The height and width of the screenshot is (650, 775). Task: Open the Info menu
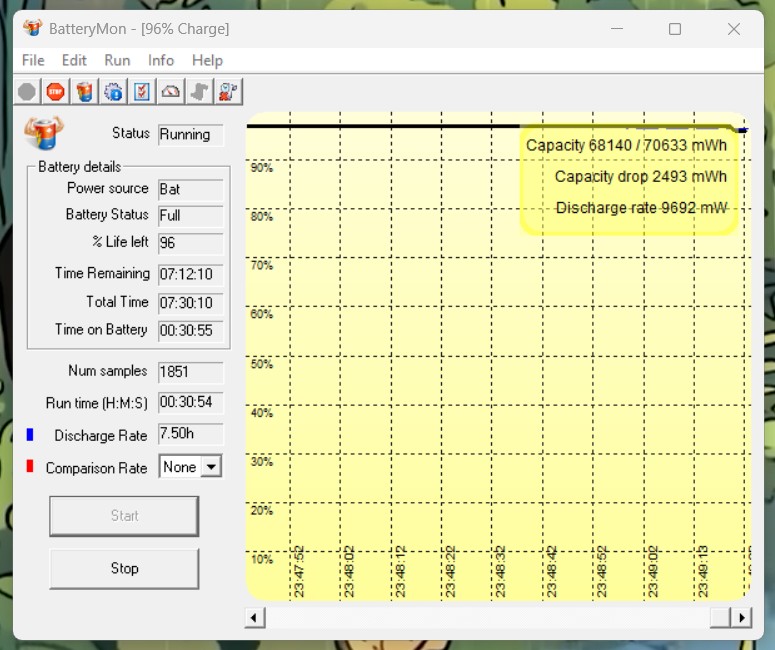point(161,60)
